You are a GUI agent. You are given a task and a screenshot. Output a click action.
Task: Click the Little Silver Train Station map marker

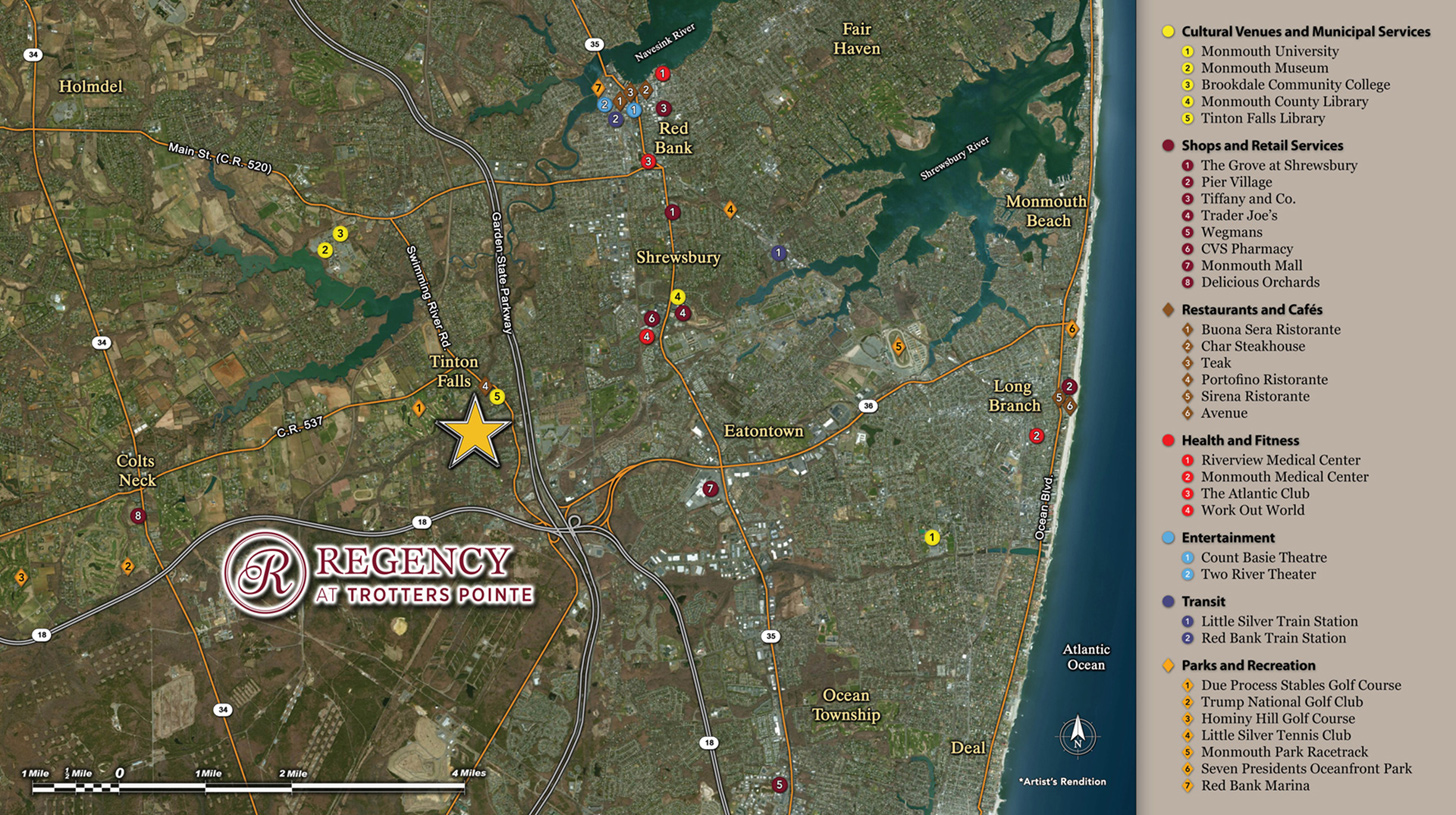coord(779,253)
